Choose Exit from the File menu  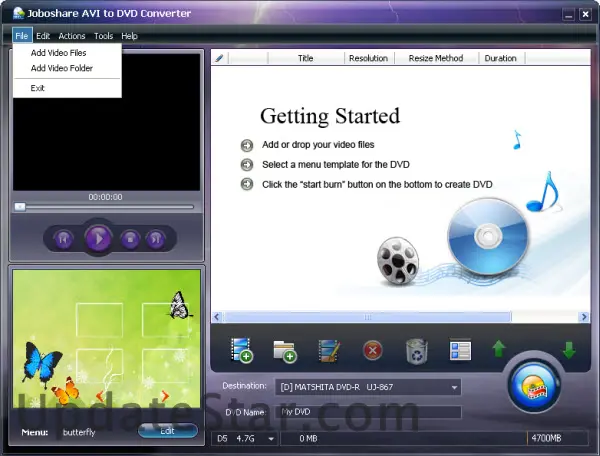[x=67, y=88]
